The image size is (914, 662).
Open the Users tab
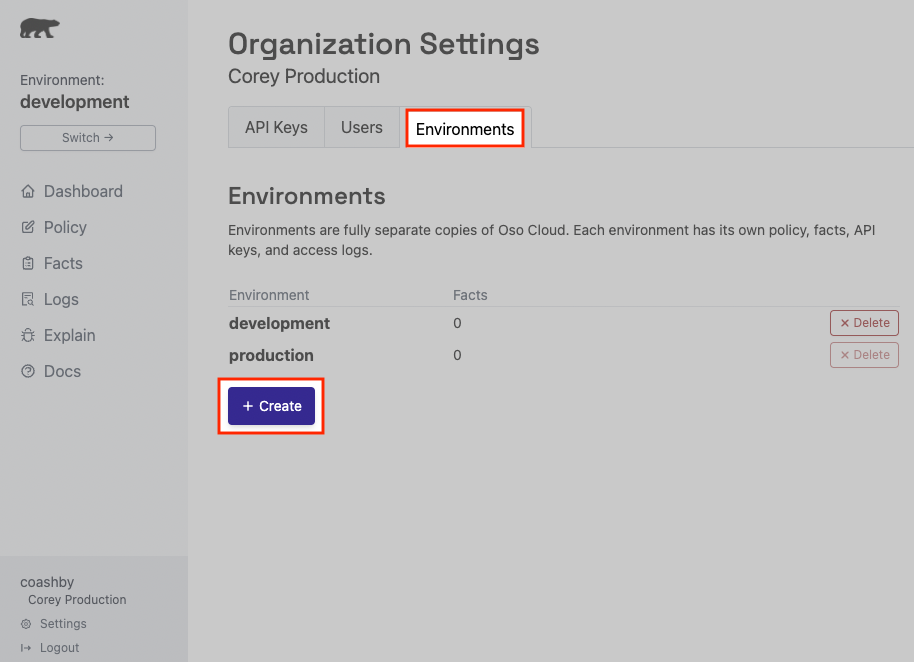[362, 128]
